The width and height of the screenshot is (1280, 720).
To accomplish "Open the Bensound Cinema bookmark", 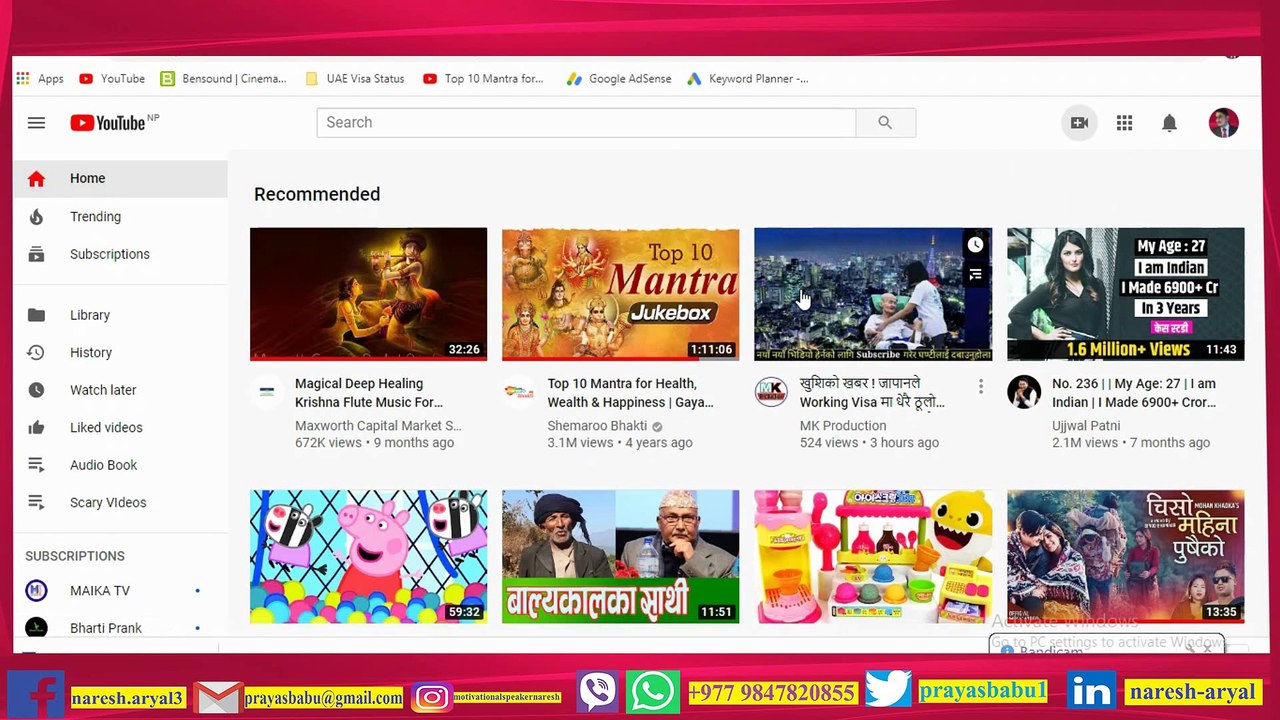I will (x=224, y=79).
